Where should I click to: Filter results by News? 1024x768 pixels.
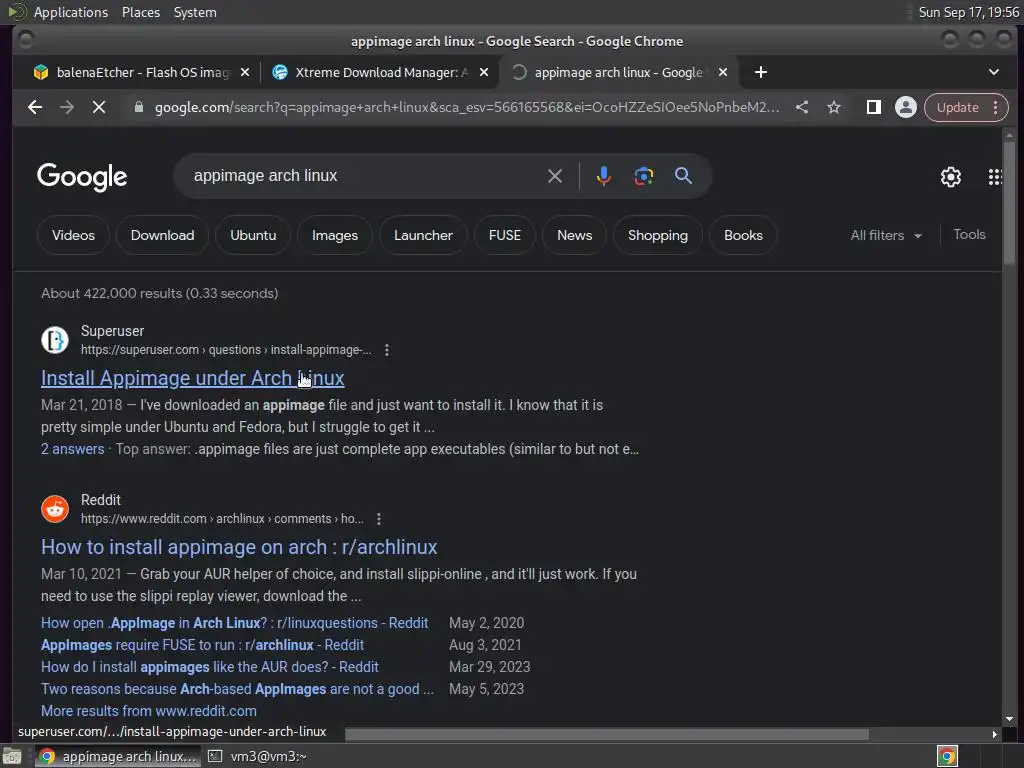[x=575, y=235]
